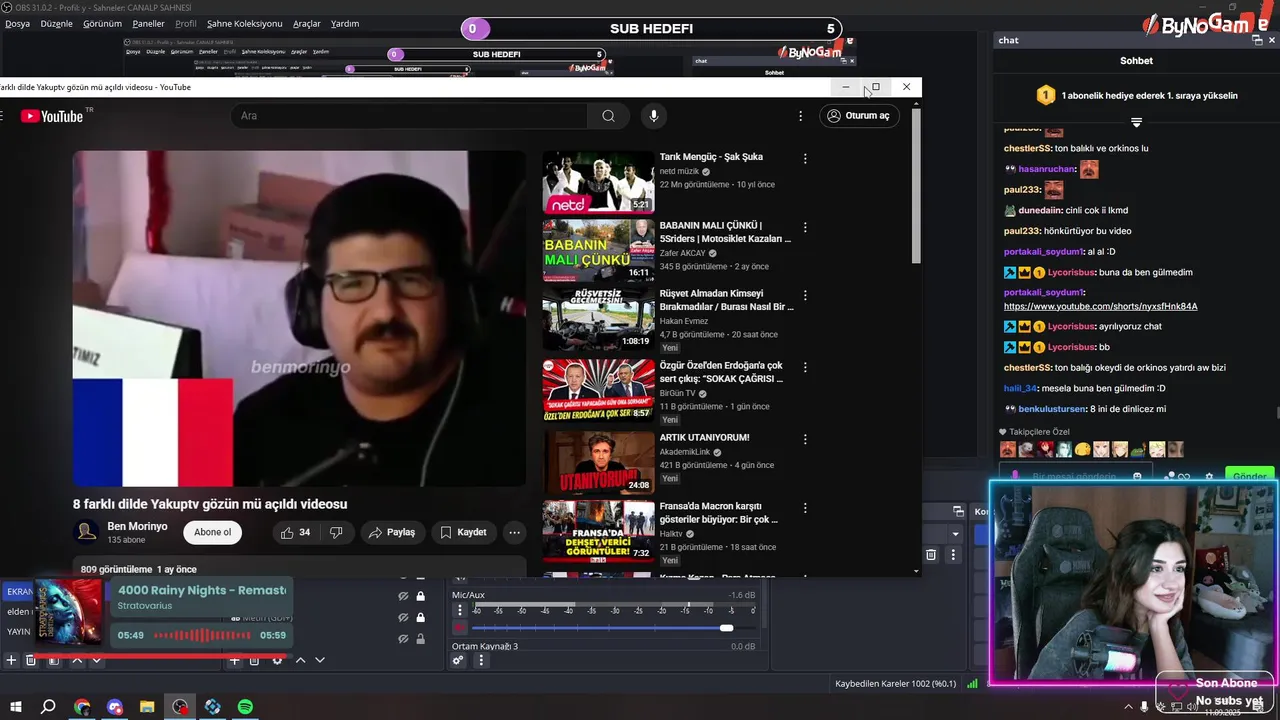Open advanced audio properties gear in the mixer
This screenshot has height=720, width=1280.
[458, 660]
